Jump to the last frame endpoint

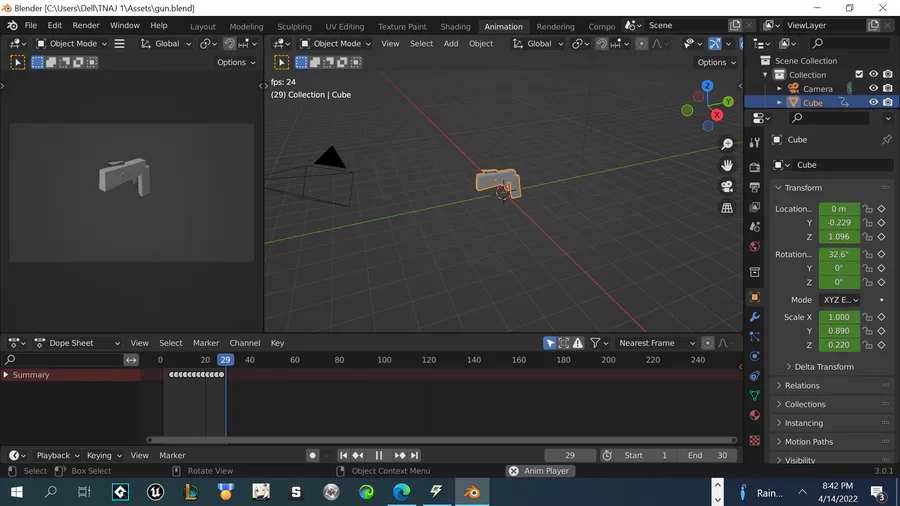415,456
